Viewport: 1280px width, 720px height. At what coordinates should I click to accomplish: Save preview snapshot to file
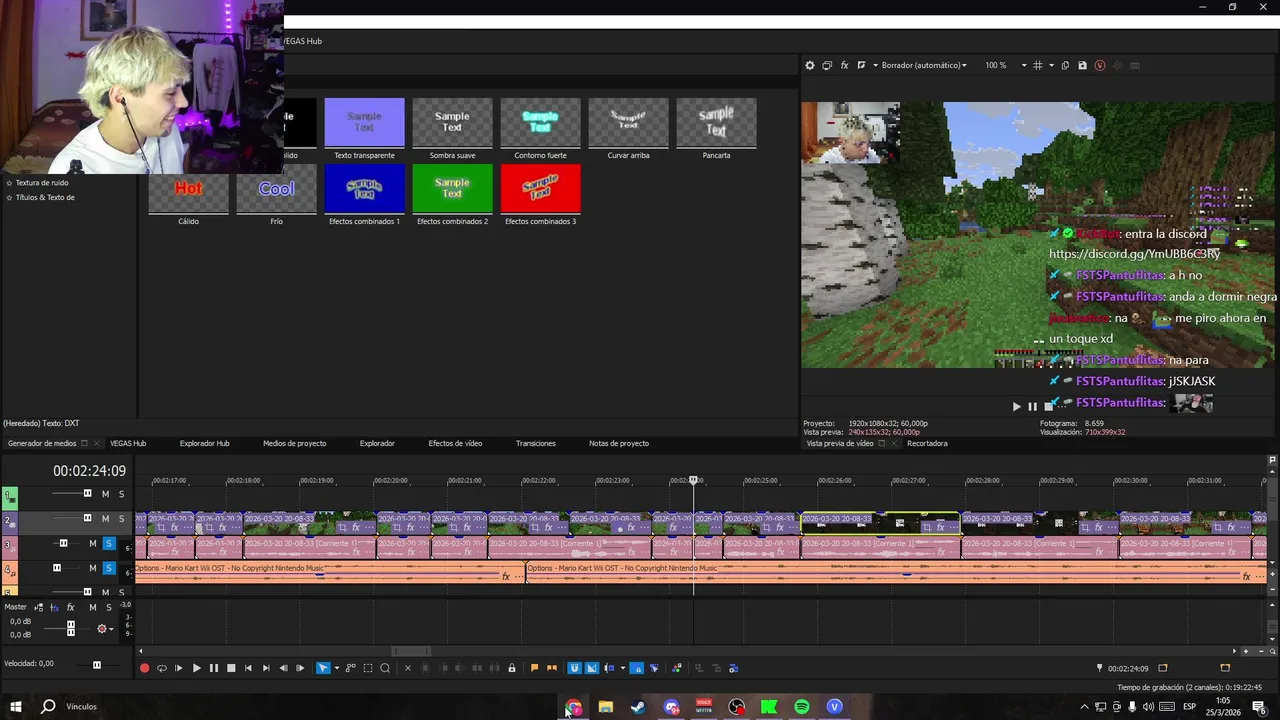1082,65
